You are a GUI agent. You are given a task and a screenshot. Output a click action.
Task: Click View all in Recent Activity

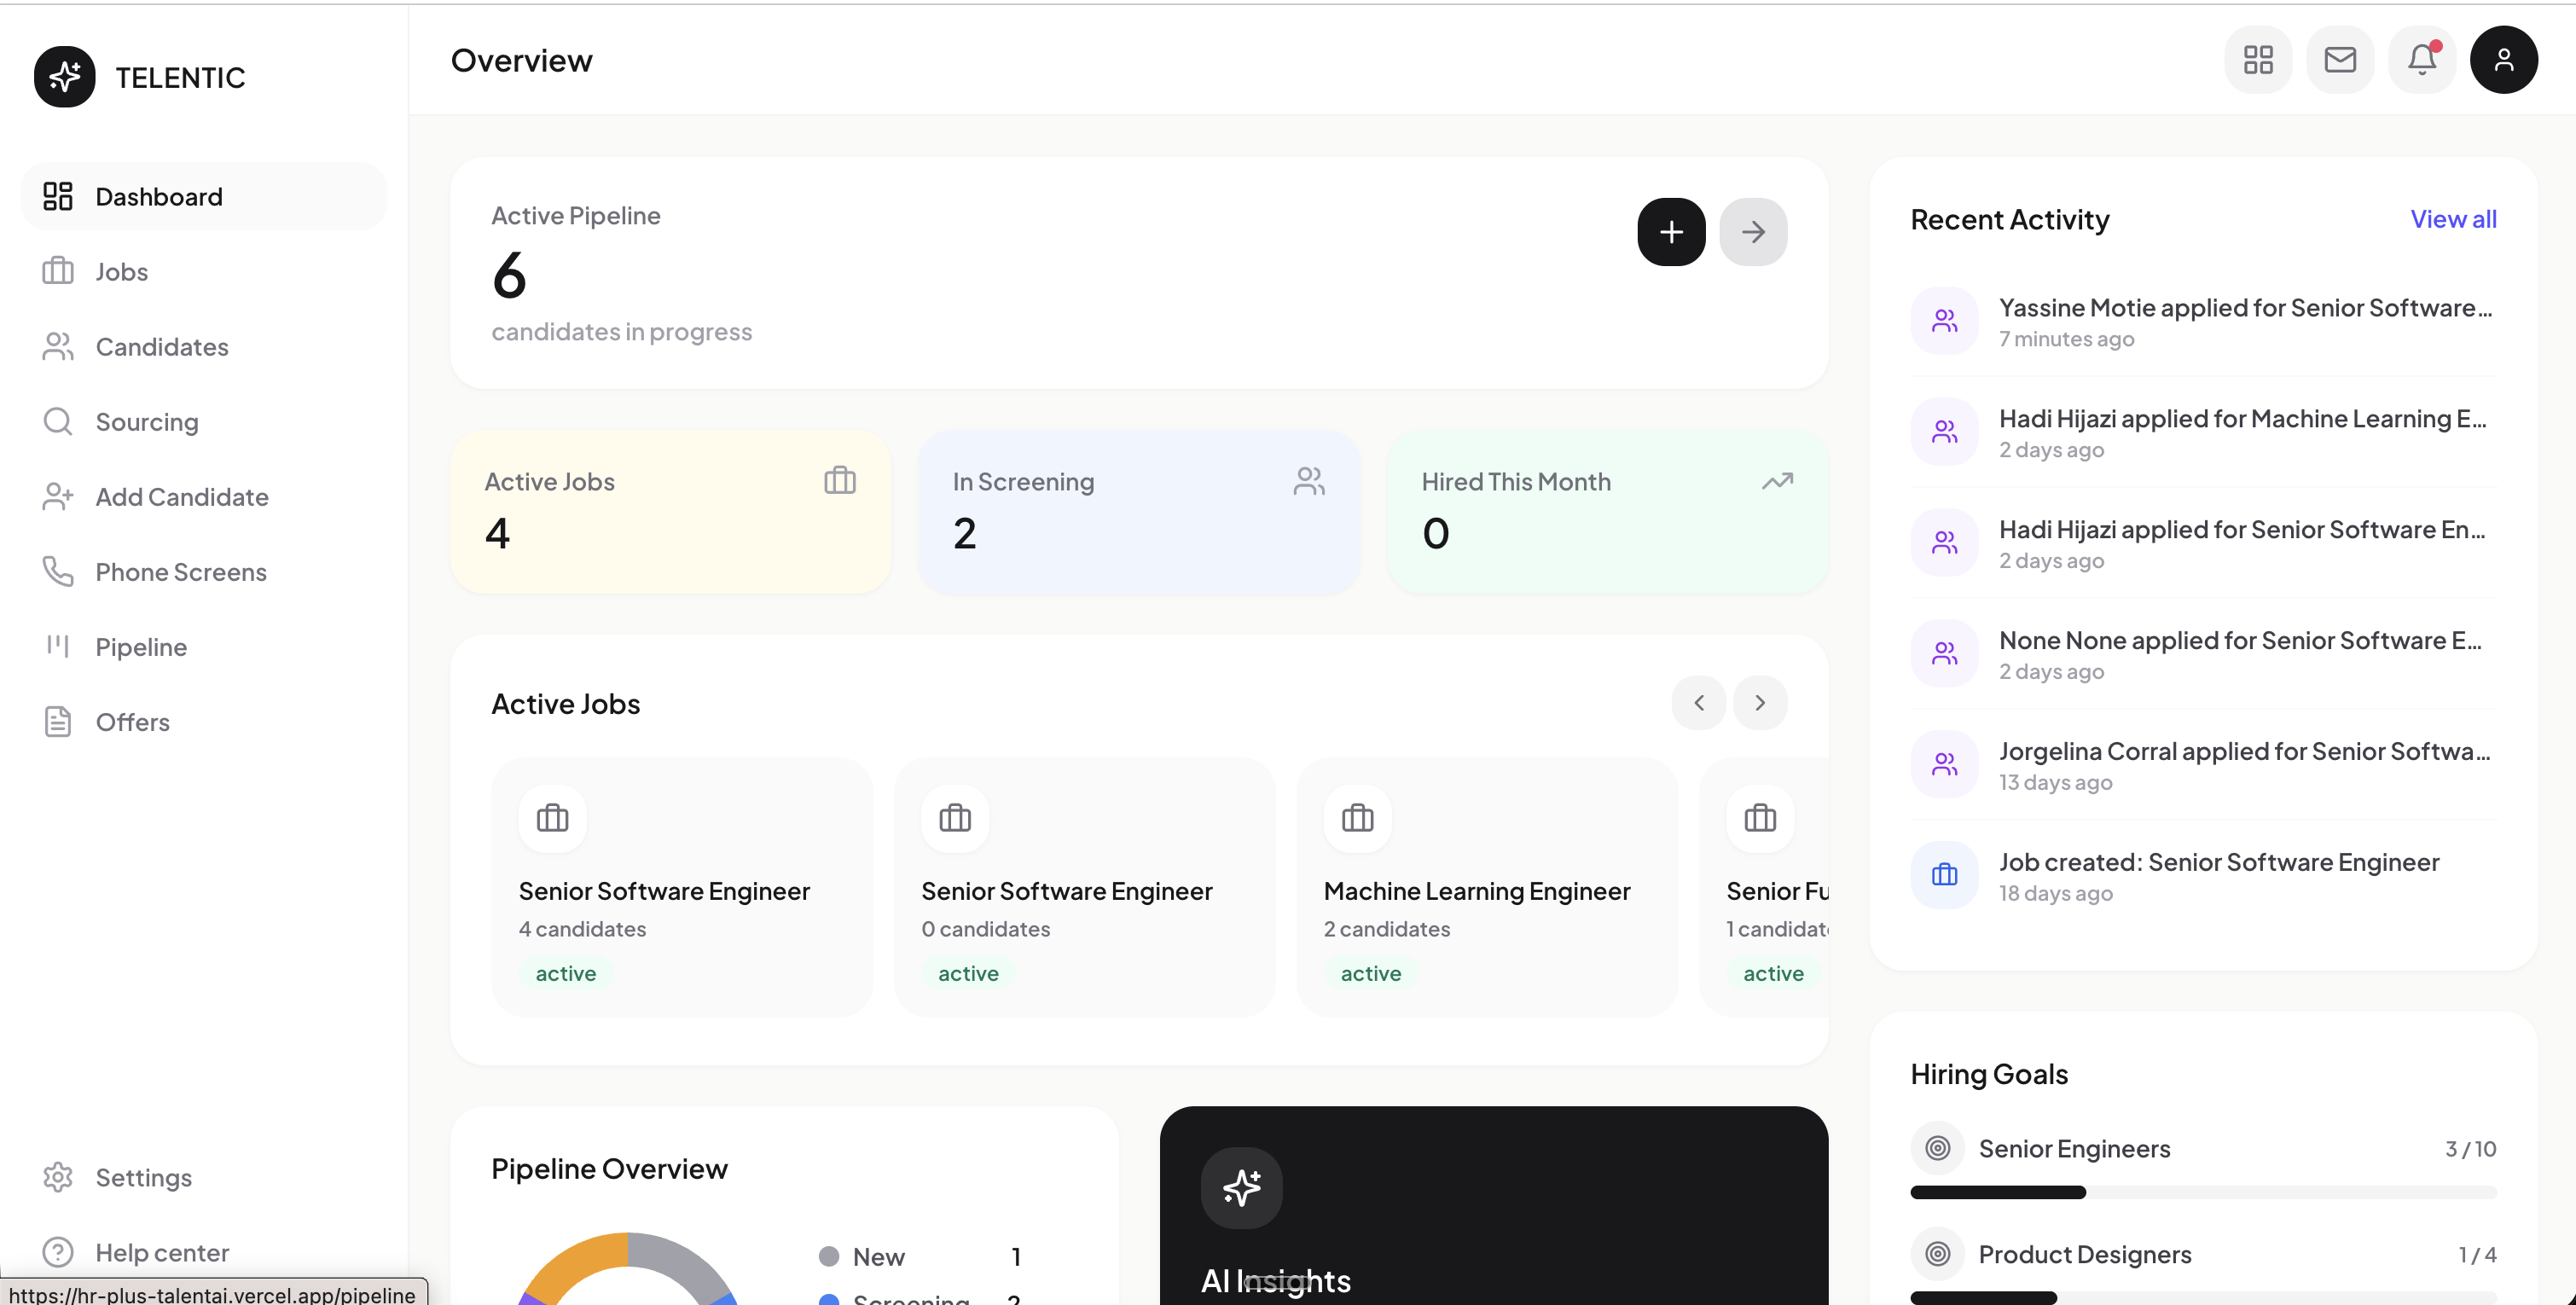(x=2452, y=219)
